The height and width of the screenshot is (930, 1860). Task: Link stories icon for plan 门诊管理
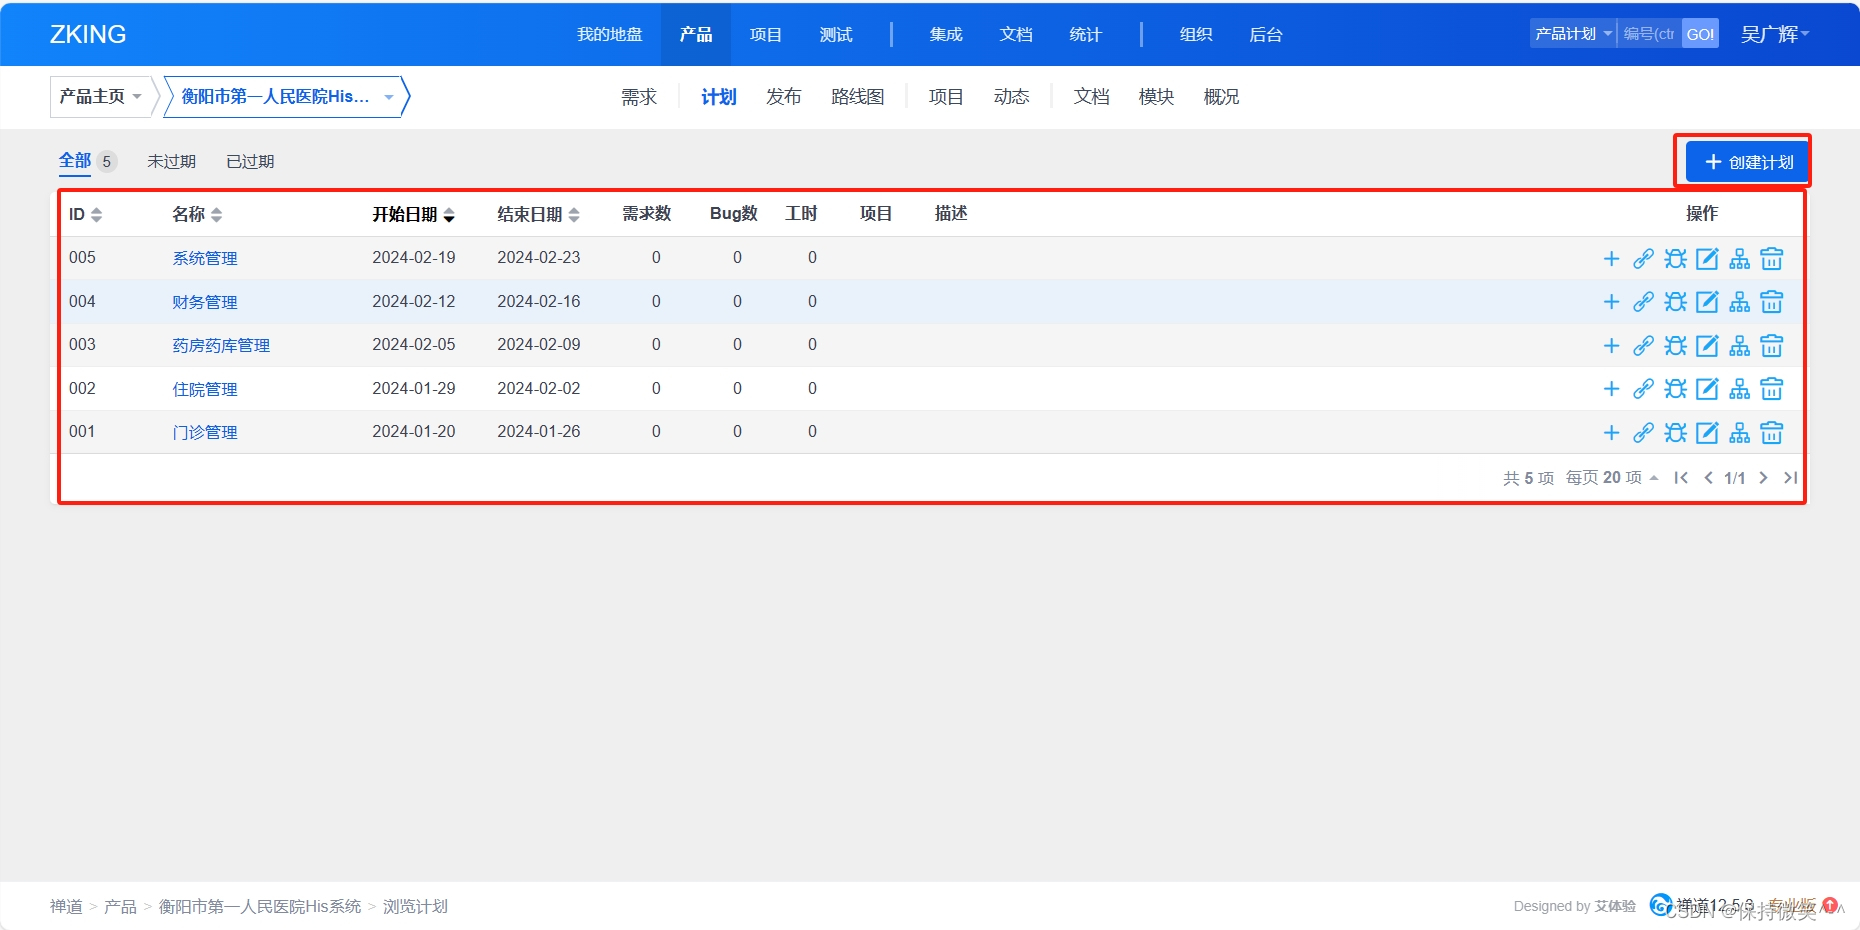coord(1643,433)
